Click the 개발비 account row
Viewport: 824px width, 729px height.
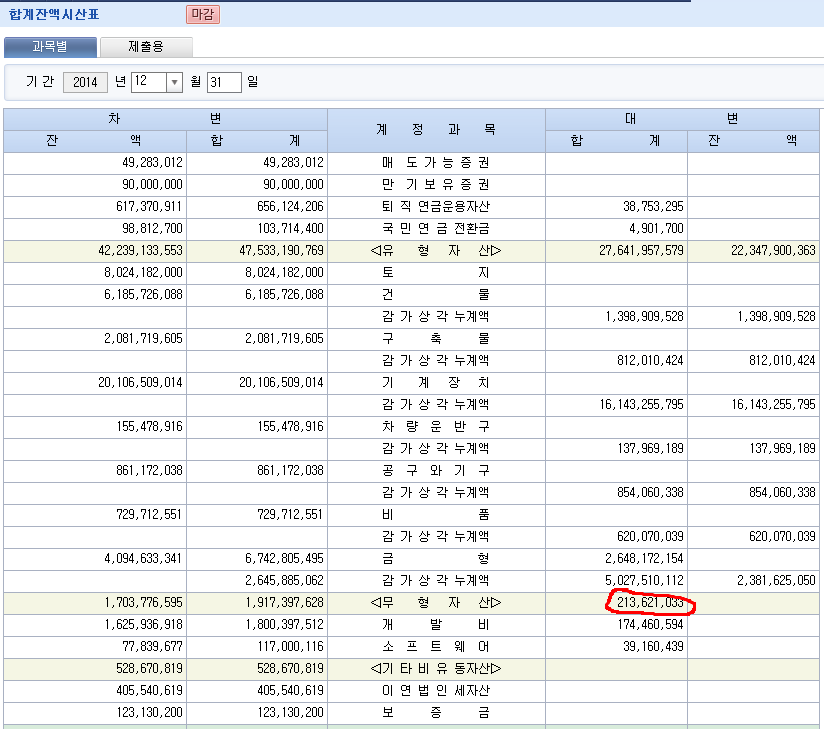436,625
